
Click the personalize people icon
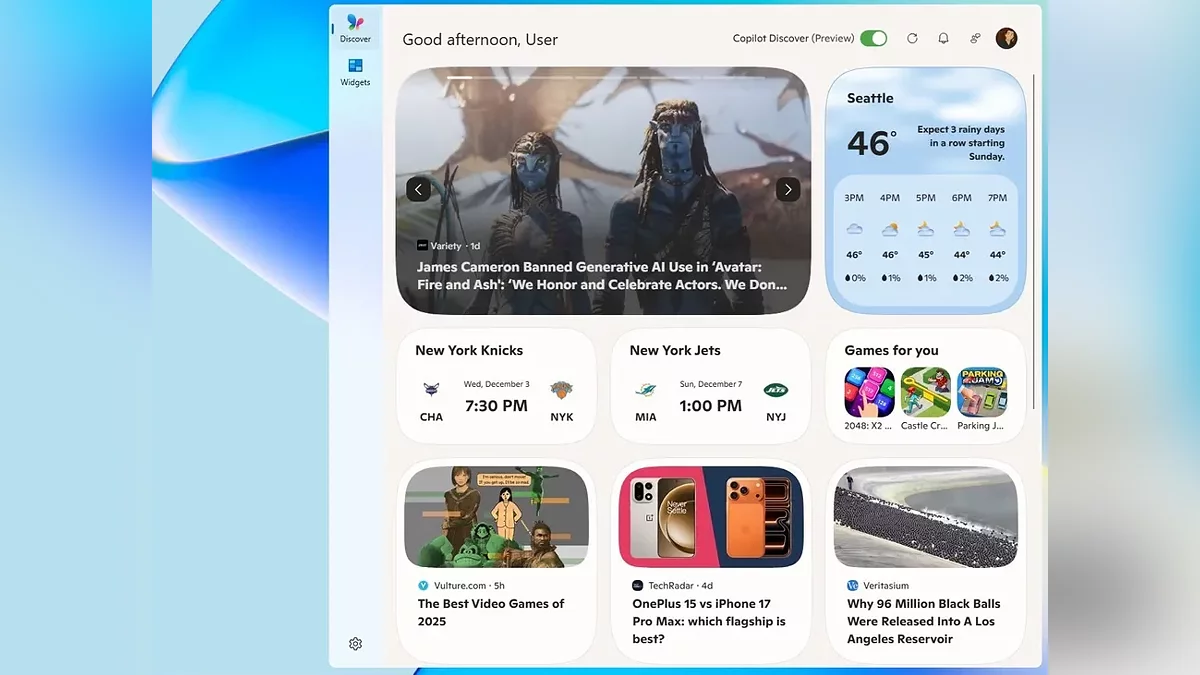pyautogui.click(x=975, y=38)
